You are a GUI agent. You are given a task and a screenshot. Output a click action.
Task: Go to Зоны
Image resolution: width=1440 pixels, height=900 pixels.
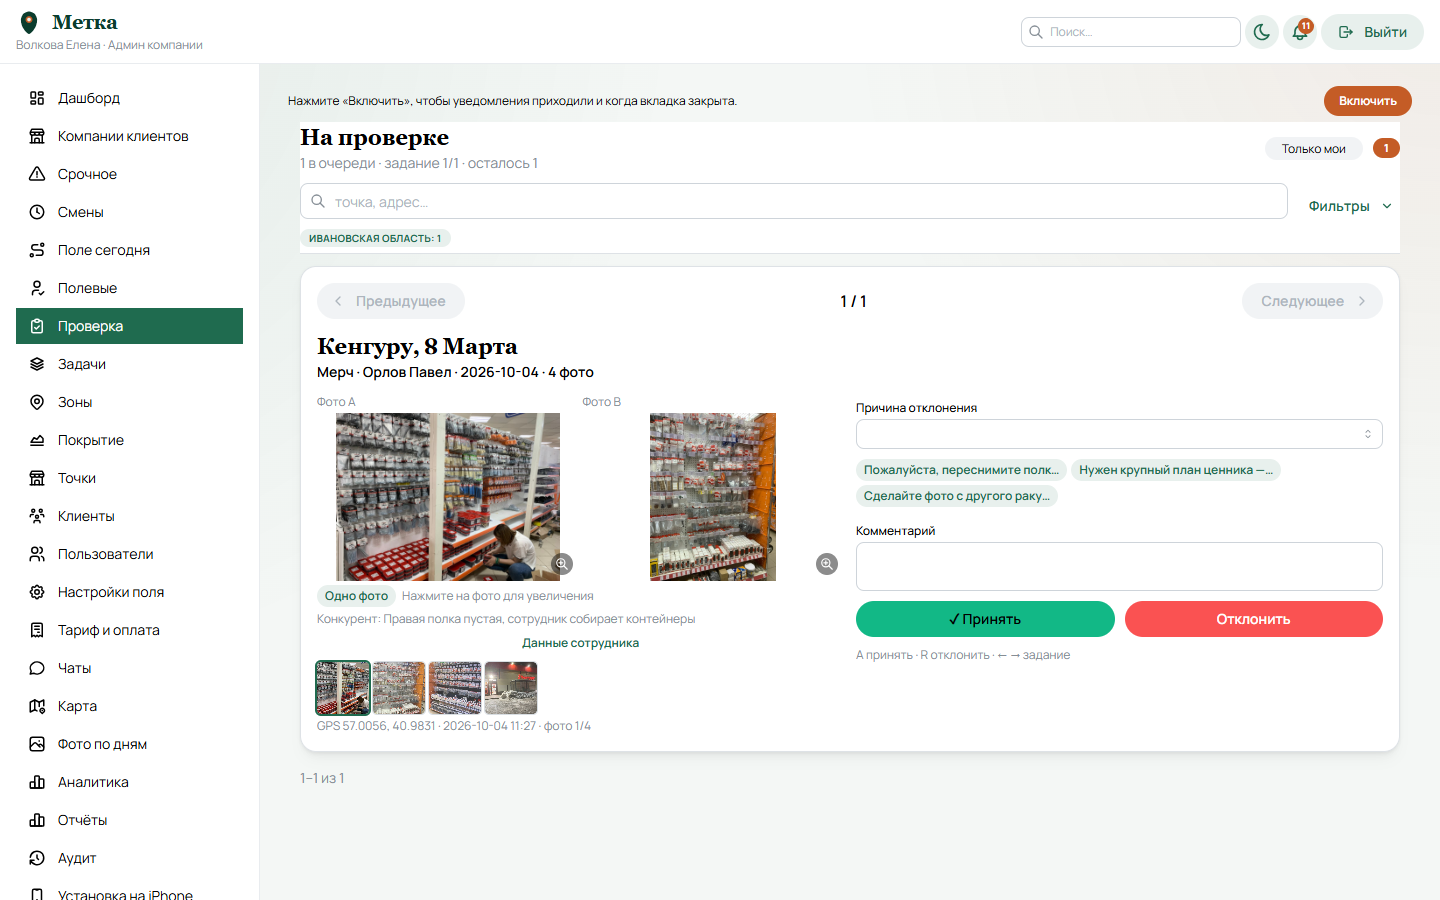(129, 402)
